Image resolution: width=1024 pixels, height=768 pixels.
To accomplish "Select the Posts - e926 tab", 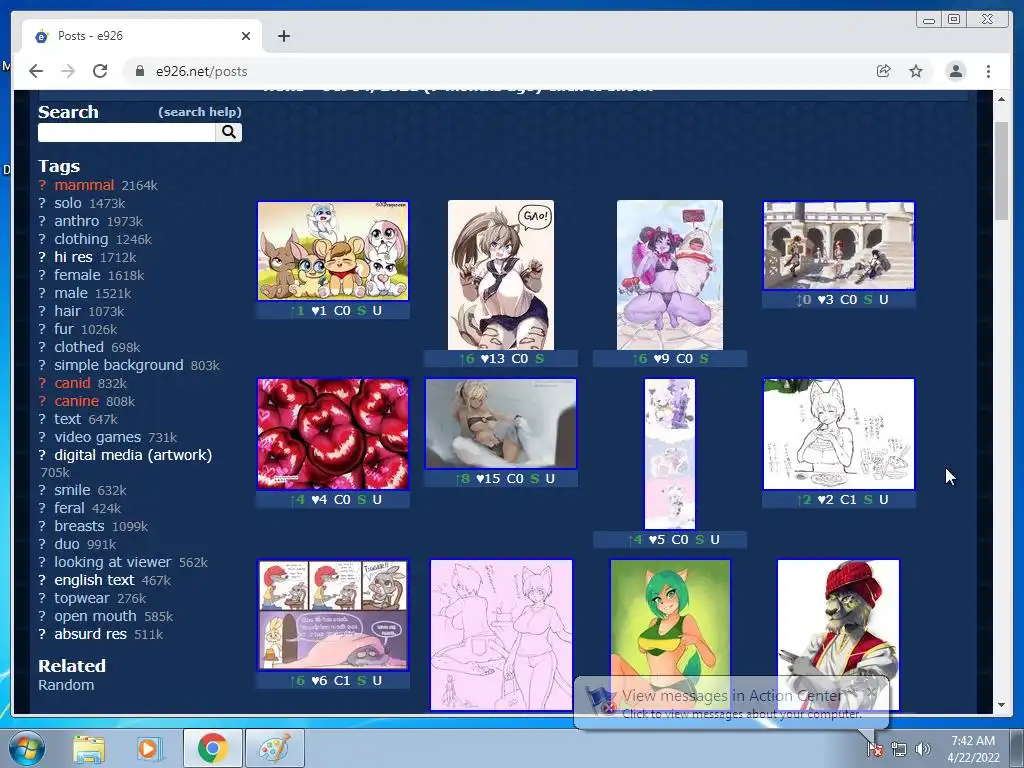I will pyautogui.click(x=142, y=36).
